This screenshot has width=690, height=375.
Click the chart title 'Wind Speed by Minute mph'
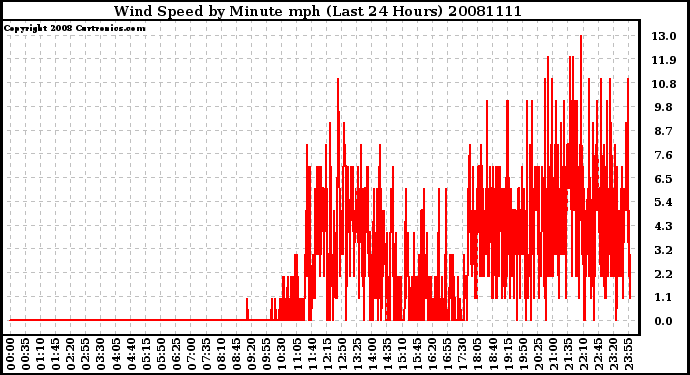217,11
